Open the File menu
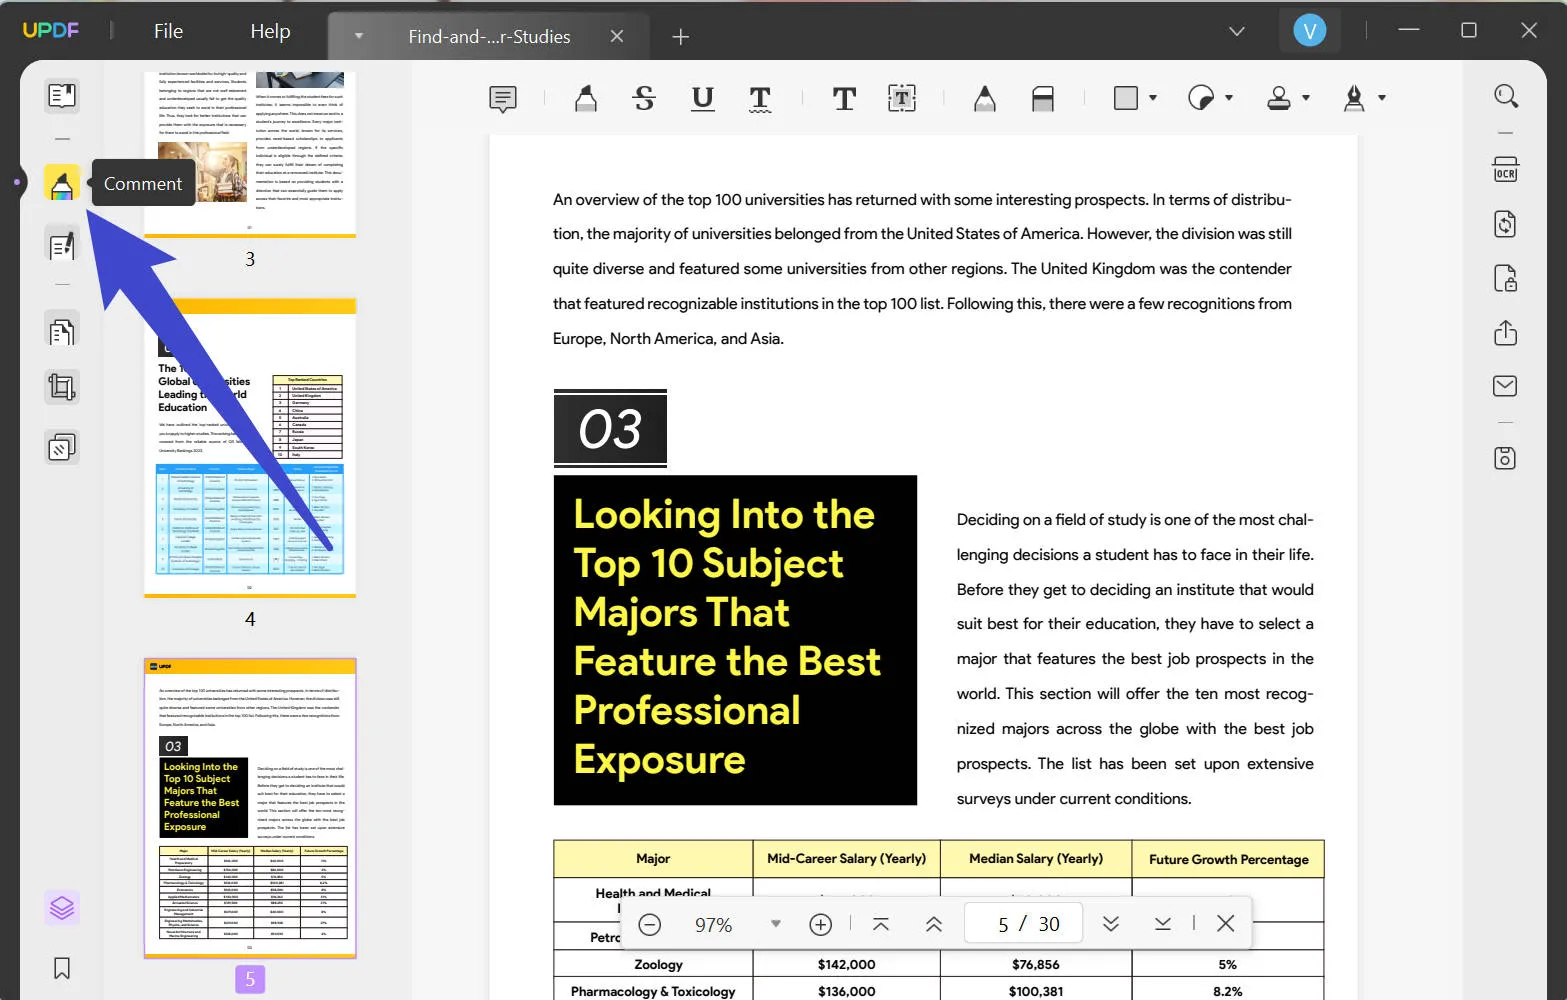Viewport: 1567px width, 1000px height. coord(167,30)
